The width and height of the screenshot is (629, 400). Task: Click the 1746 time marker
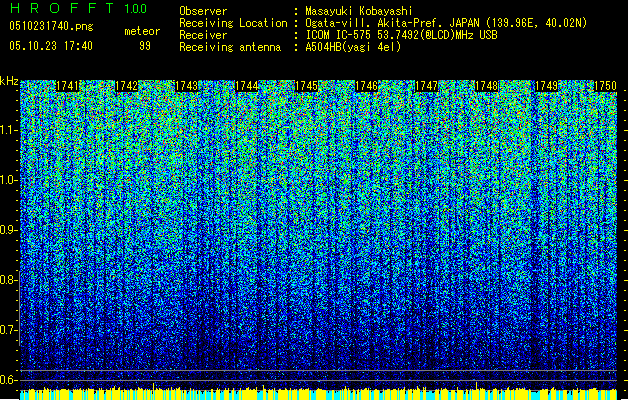pos(367,86)
